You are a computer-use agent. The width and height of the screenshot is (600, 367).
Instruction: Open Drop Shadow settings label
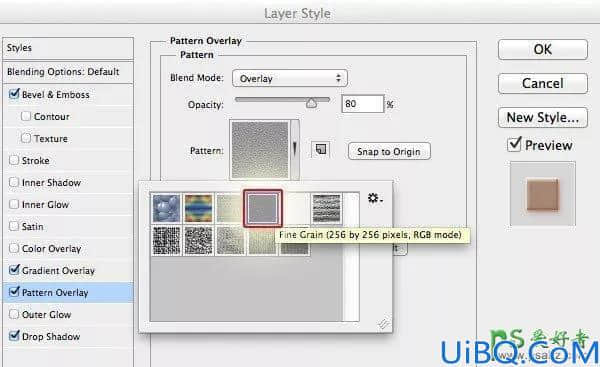click(x=51, y=337)
